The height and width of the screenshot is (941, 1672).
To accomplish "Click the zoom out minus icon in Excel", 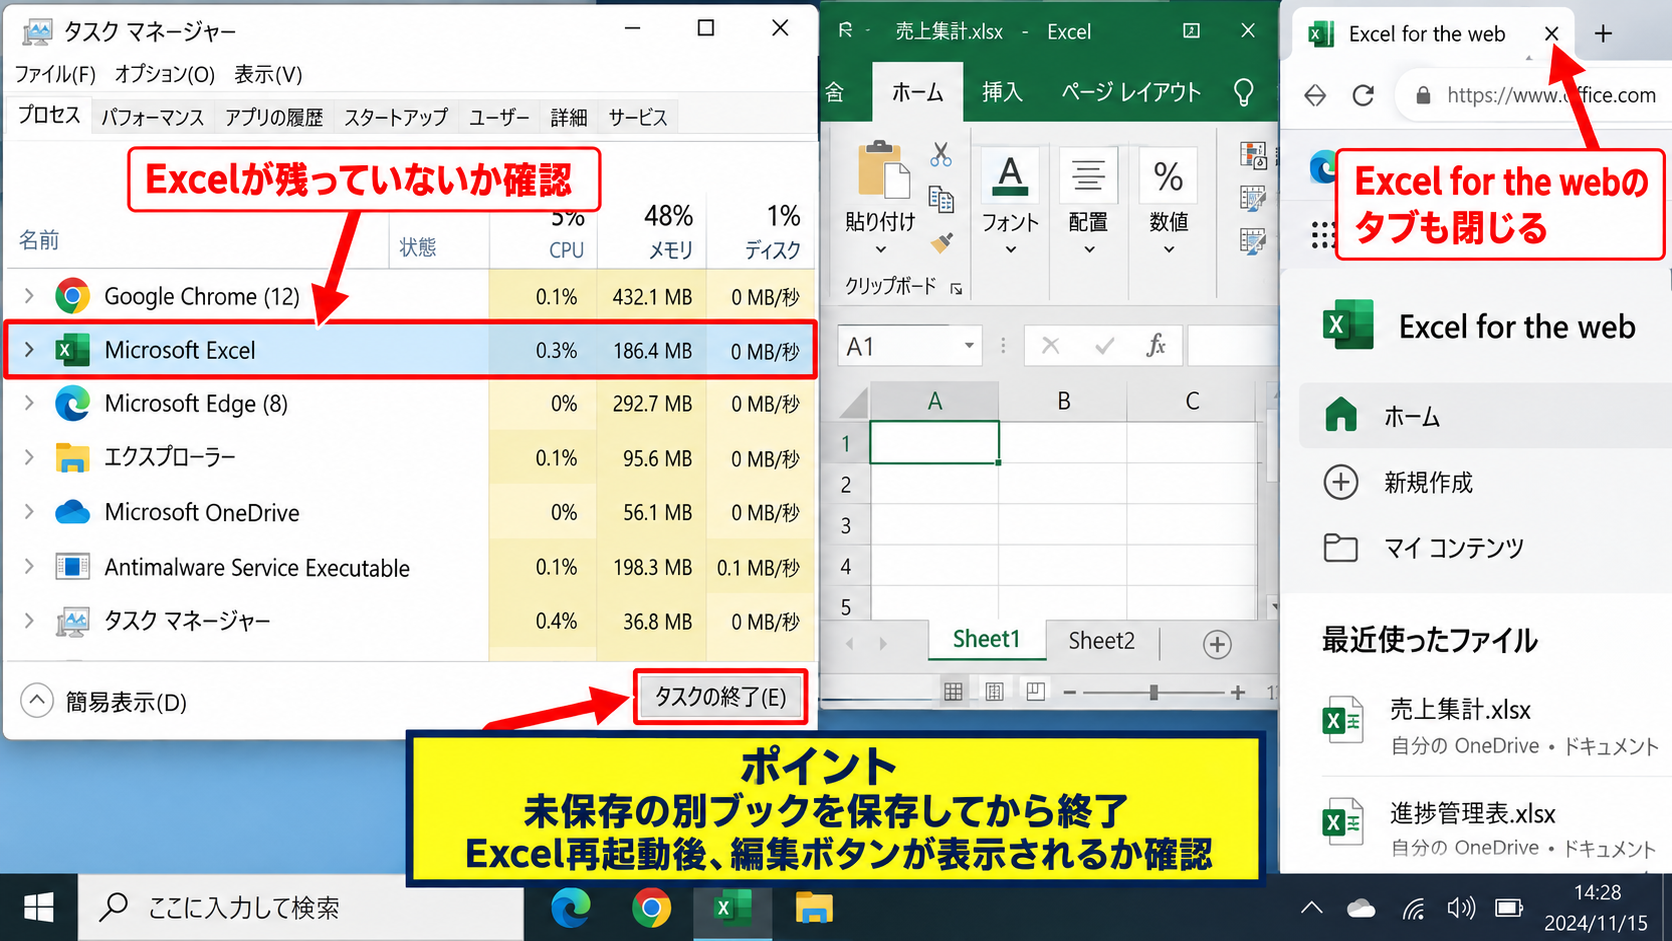I will (x=1069, y=692).
